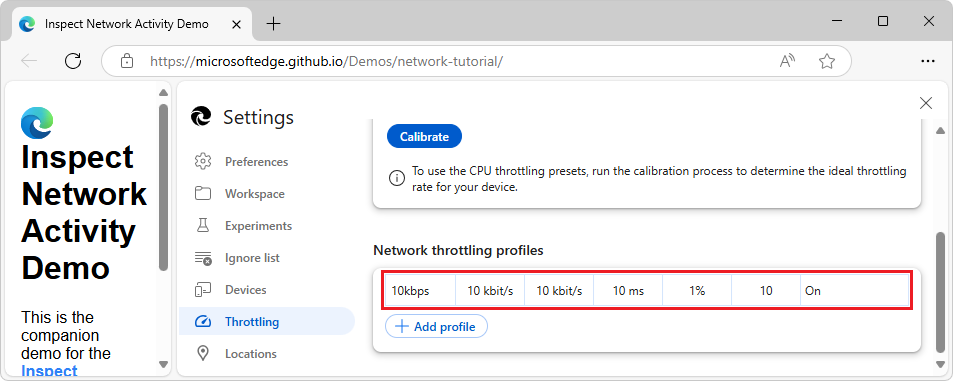Click the Devices icon
953x381 pixels.
(x=202, y=290)
